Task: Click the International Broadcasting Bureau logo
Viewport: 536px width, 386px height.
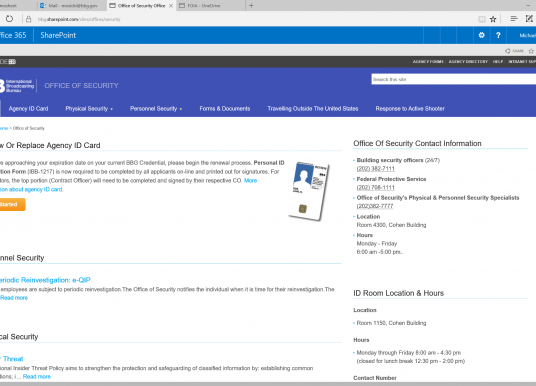Action: click(17, 86)
